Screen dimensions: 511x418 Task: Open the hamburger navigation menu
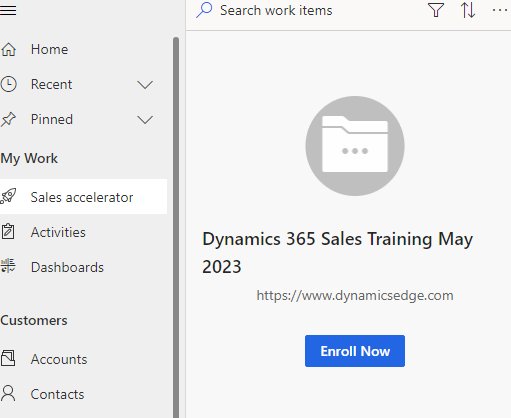pyautogui.click(x=8, y=10)
